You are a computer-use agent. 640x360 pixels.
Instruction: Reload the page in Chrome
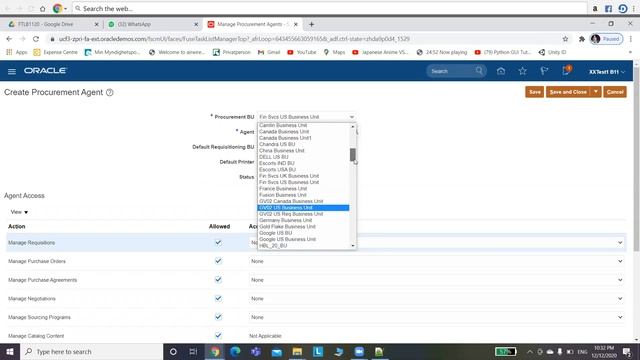tap(36, 39)
